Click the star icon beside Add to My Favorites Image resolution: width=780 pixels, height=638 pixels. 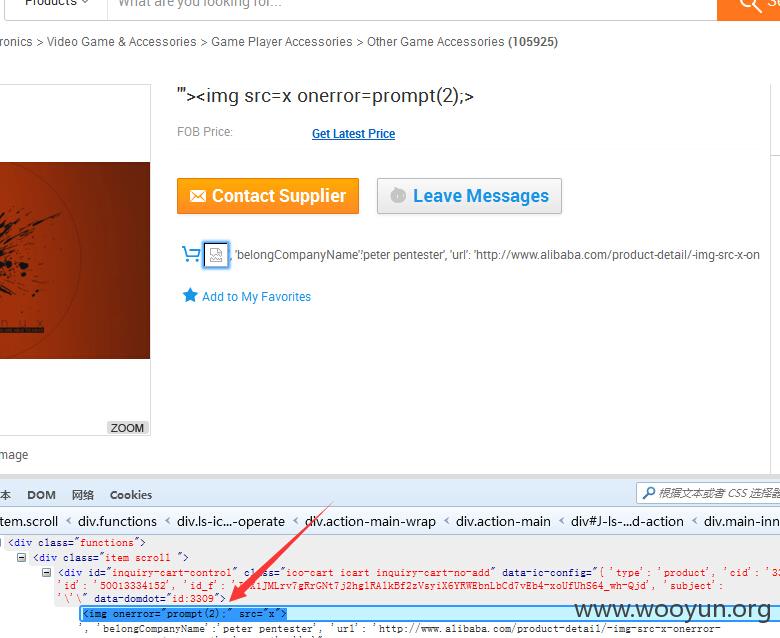190,295
